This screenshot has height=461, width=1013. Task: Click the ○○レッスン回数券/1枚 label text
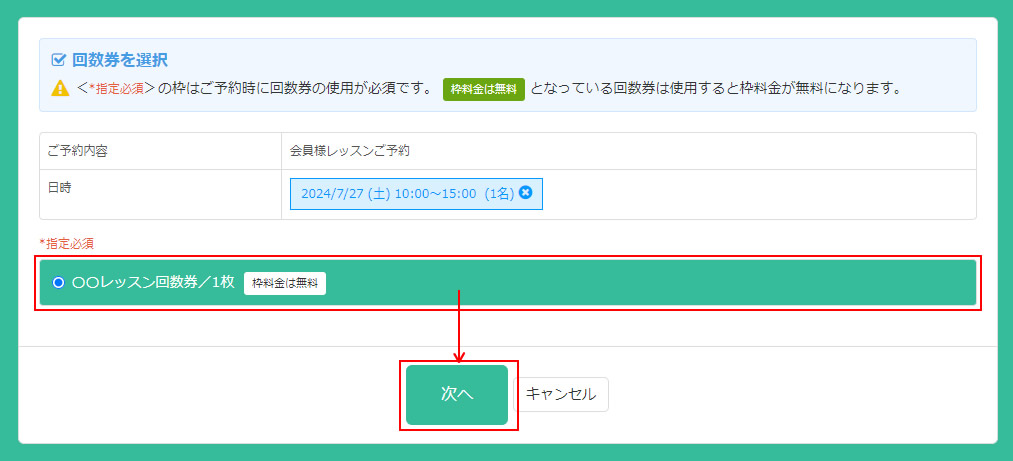(153, 283)
